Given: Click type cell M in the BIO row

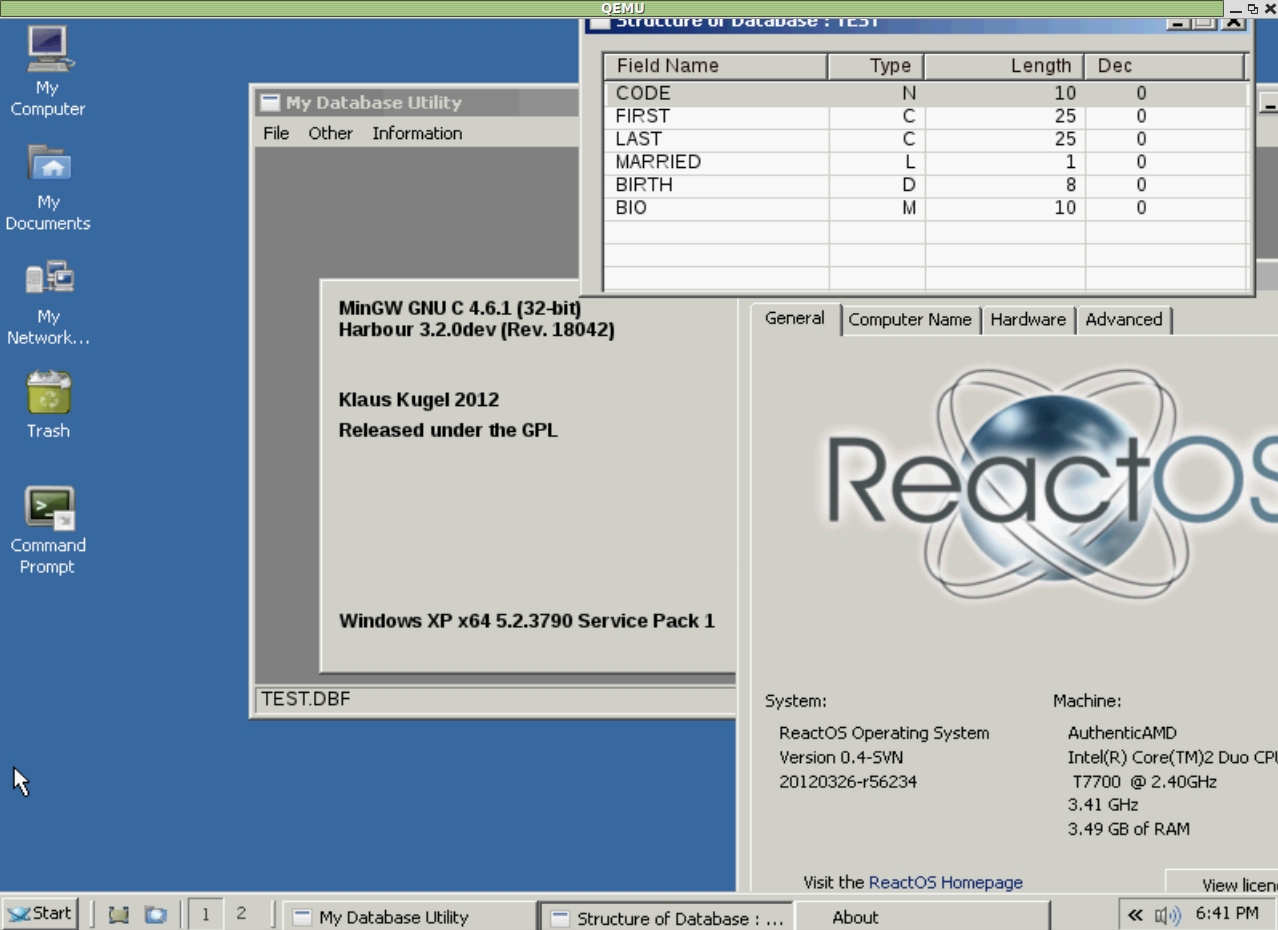Looking at the screenshot, I should [877, 208].
